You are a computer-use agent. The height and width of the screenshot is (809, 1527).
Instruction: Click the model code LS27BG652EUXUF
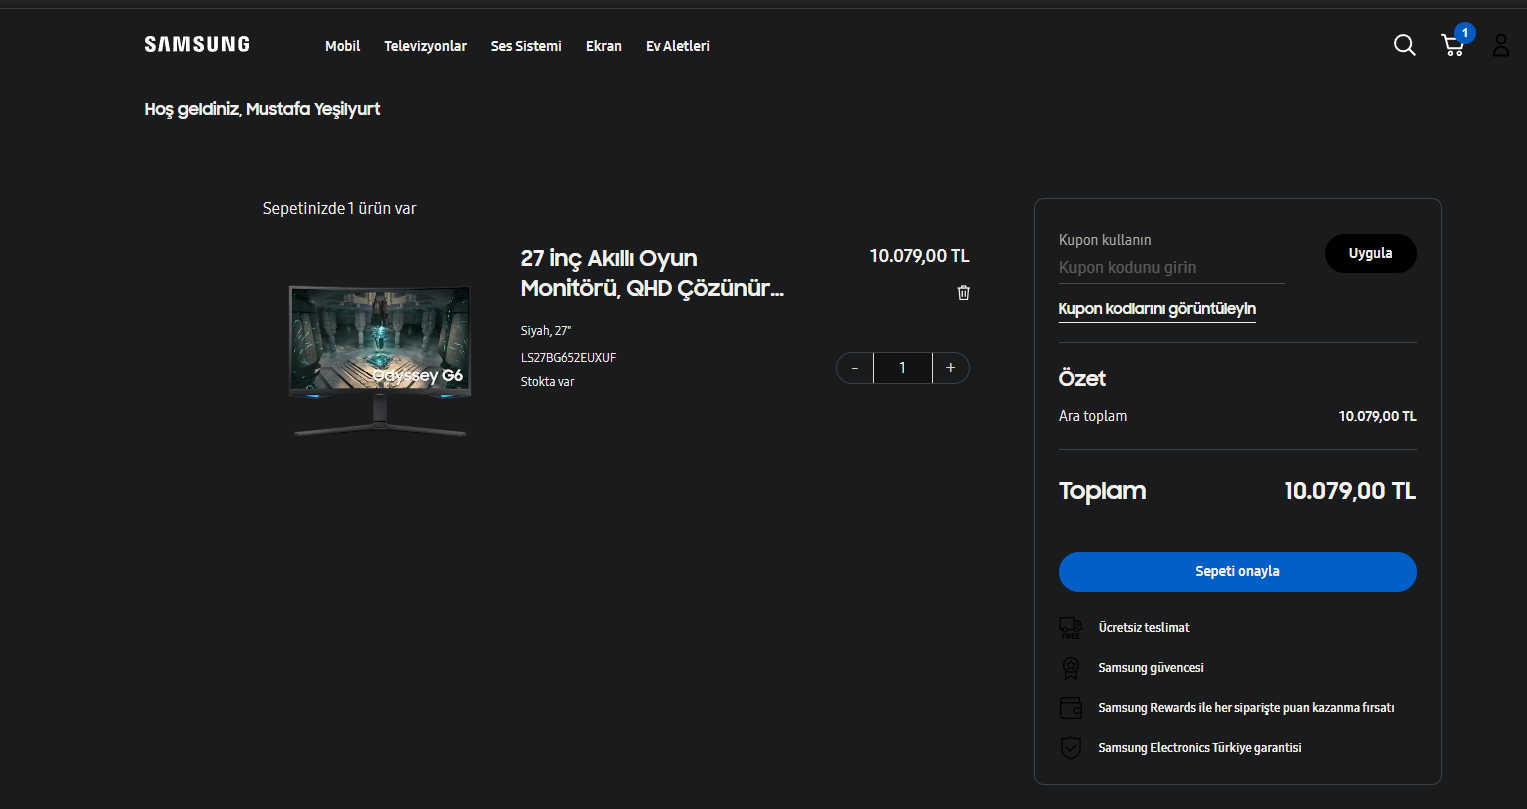tap(568, 357)
